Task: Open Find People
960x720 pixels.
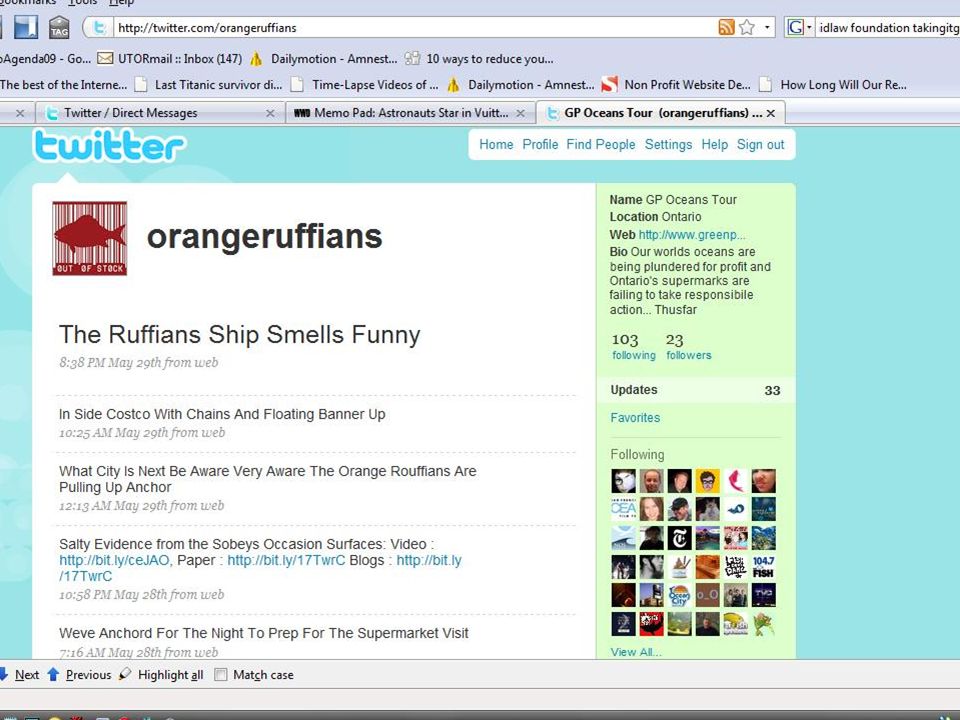Action: coord(601,144)
